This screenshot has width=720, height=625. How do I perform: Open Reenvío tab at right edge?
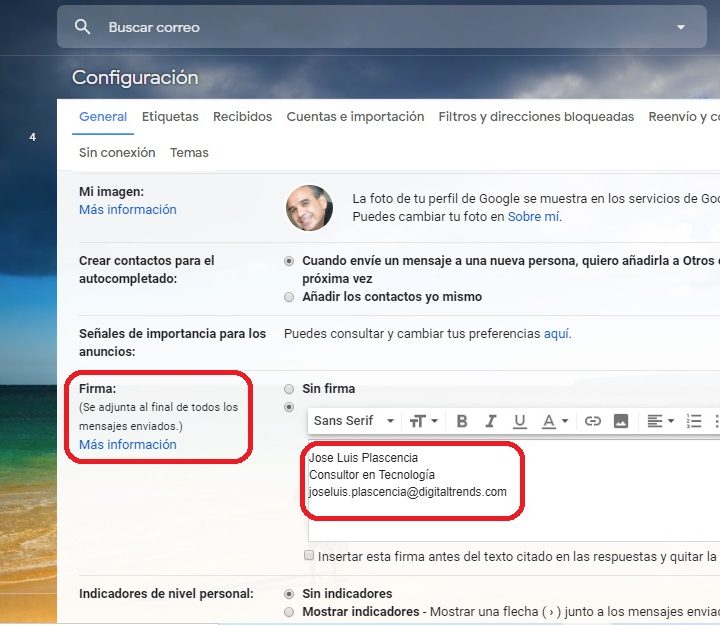tap(684, 117)
